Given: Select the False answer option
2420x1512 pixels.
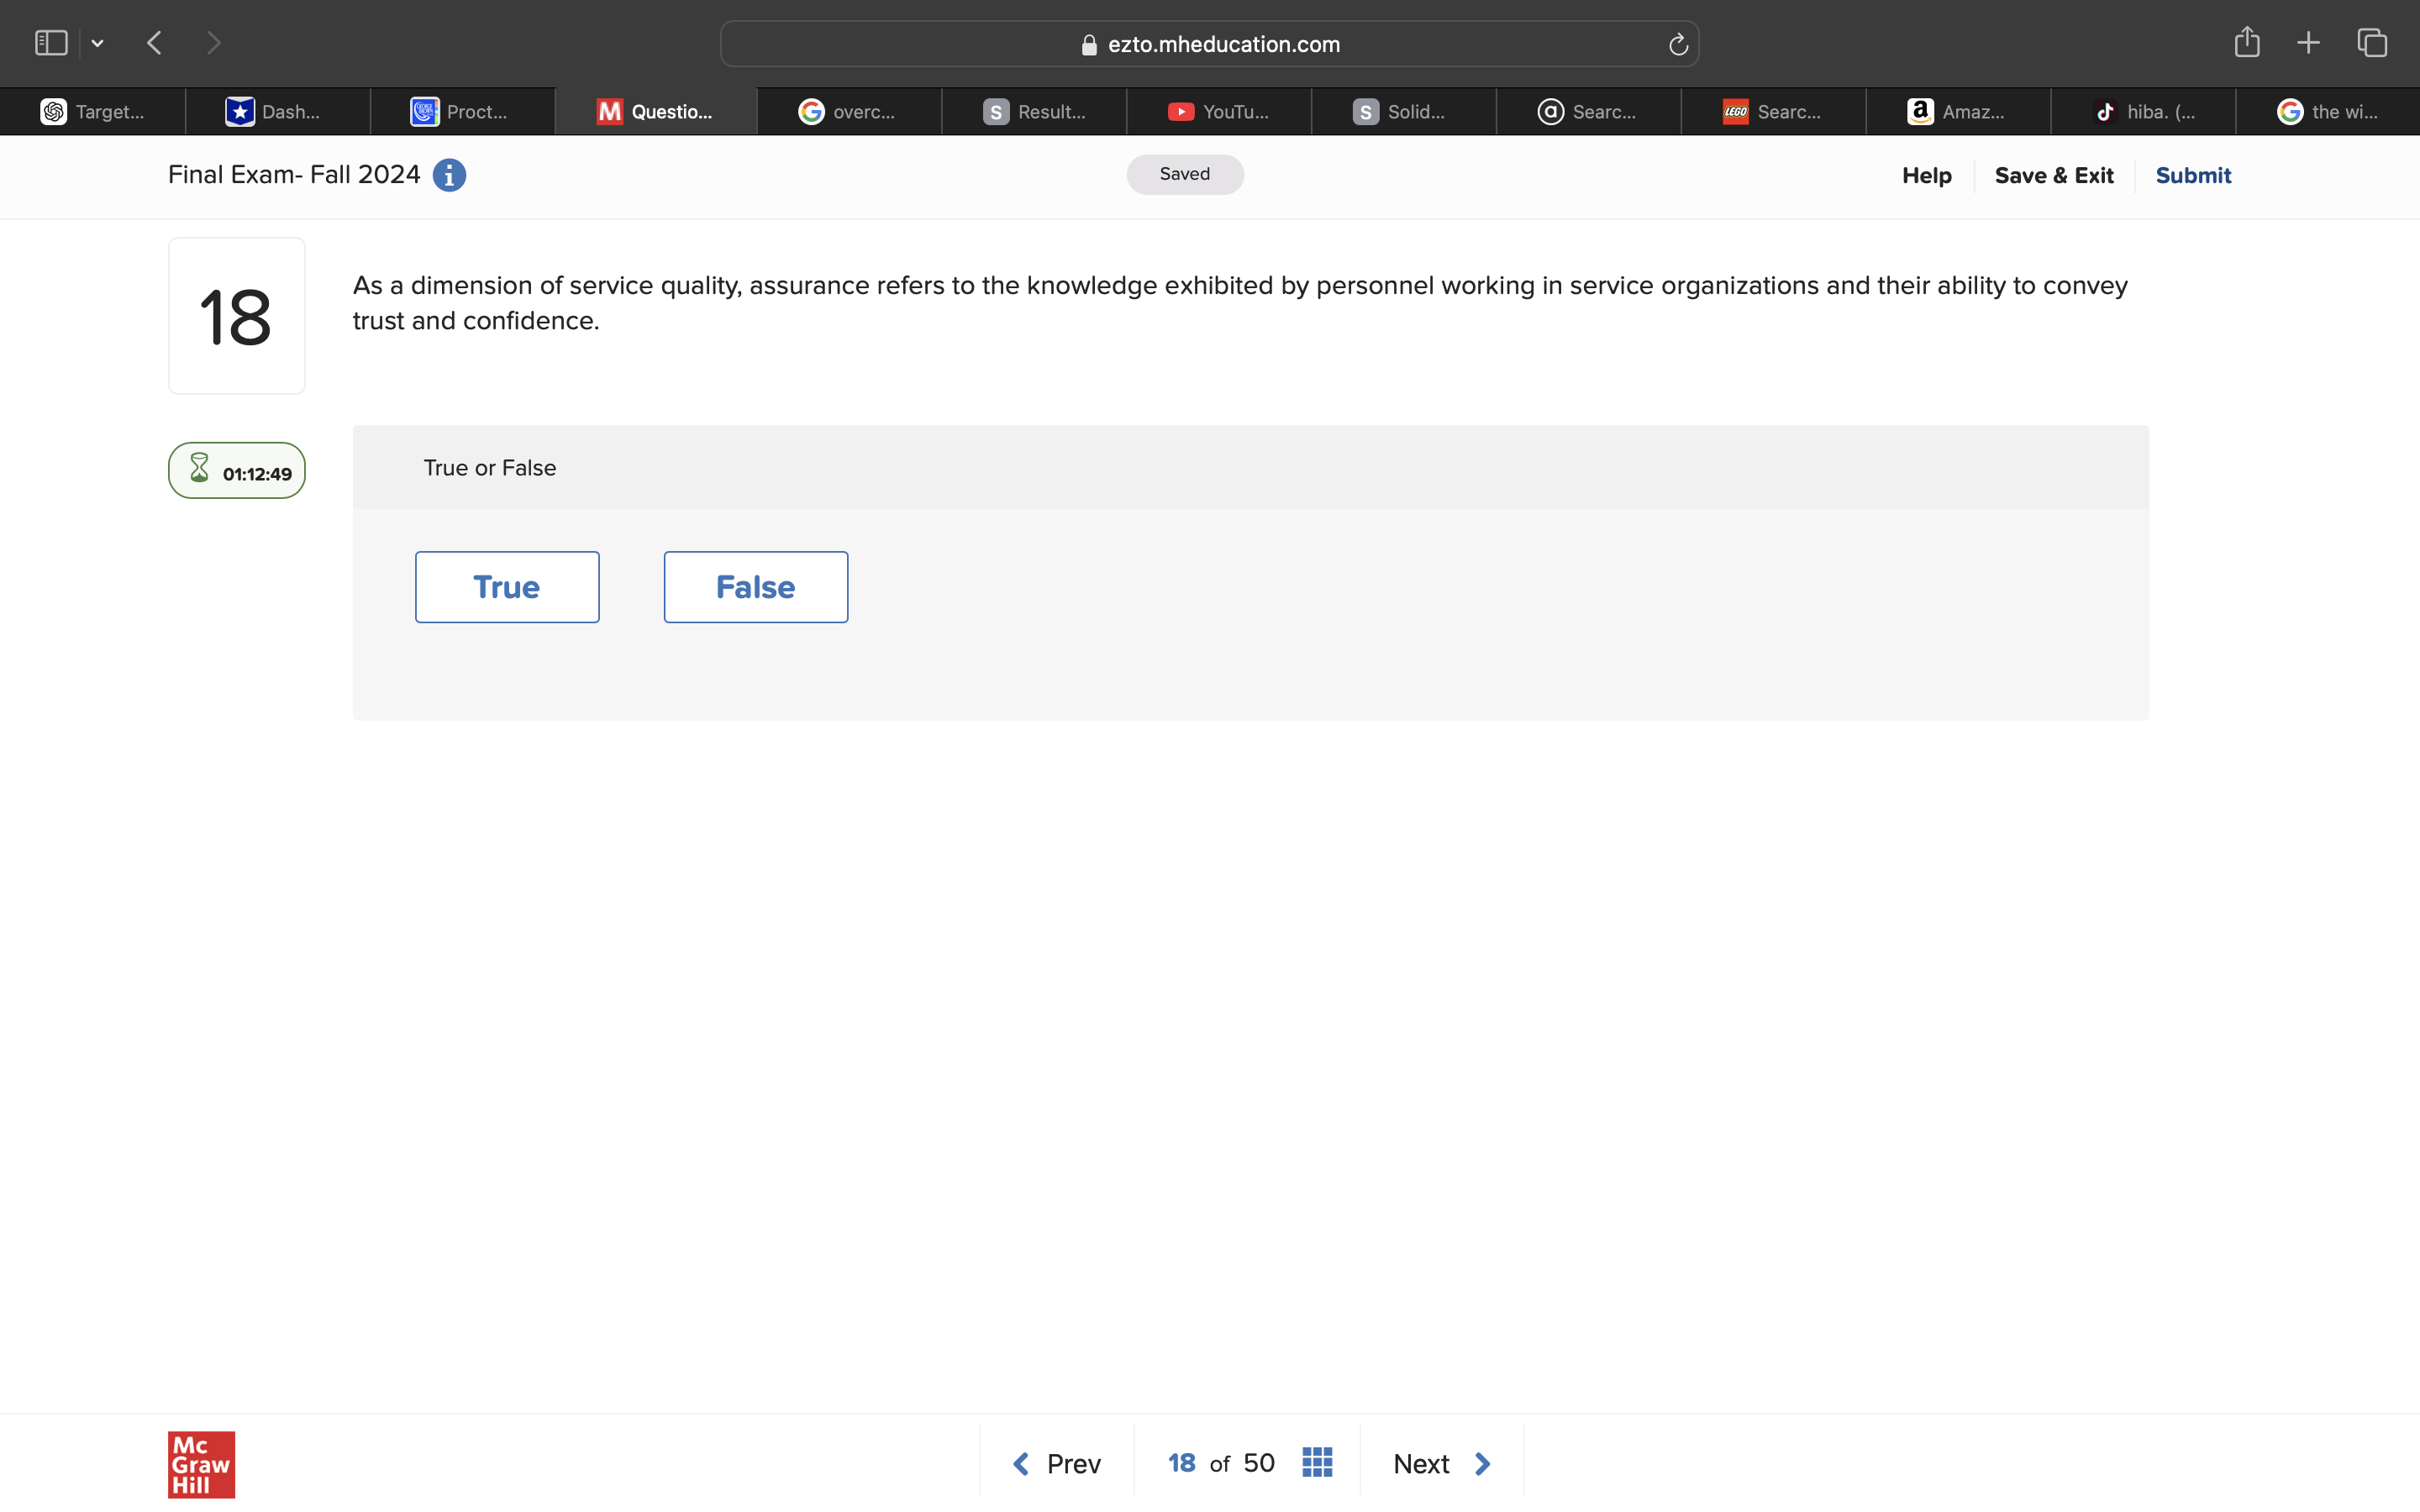Looking at the screenshot, I should (755, 586).
